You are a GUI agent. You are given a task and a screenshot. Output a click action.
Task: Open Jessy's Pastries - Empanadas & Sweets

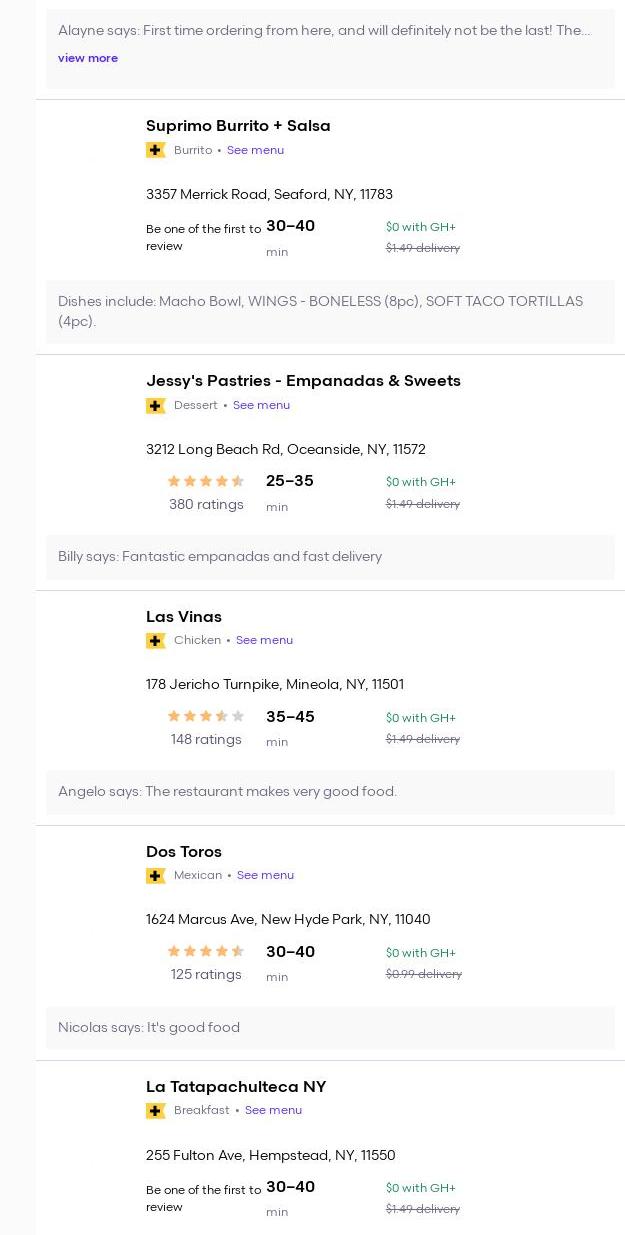[x=303, y=381]
